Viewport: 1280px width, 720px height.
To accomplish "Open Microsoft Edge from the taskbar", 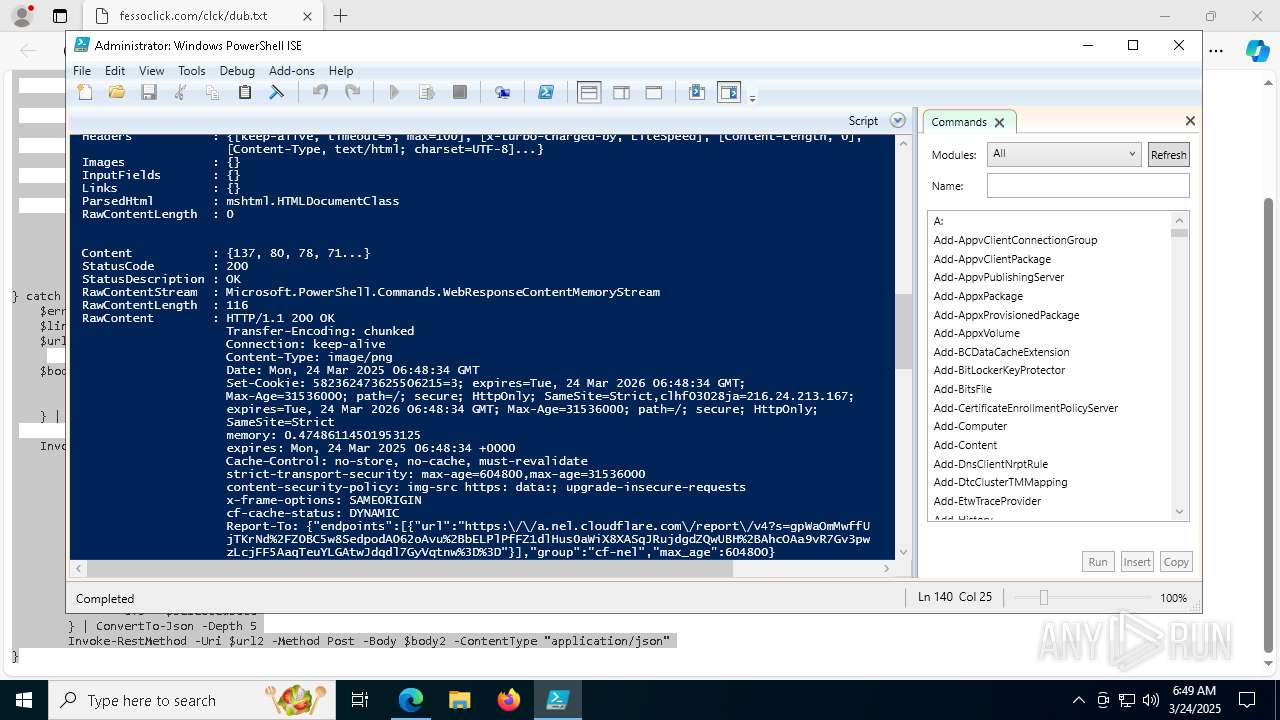I will click(410, 700).
